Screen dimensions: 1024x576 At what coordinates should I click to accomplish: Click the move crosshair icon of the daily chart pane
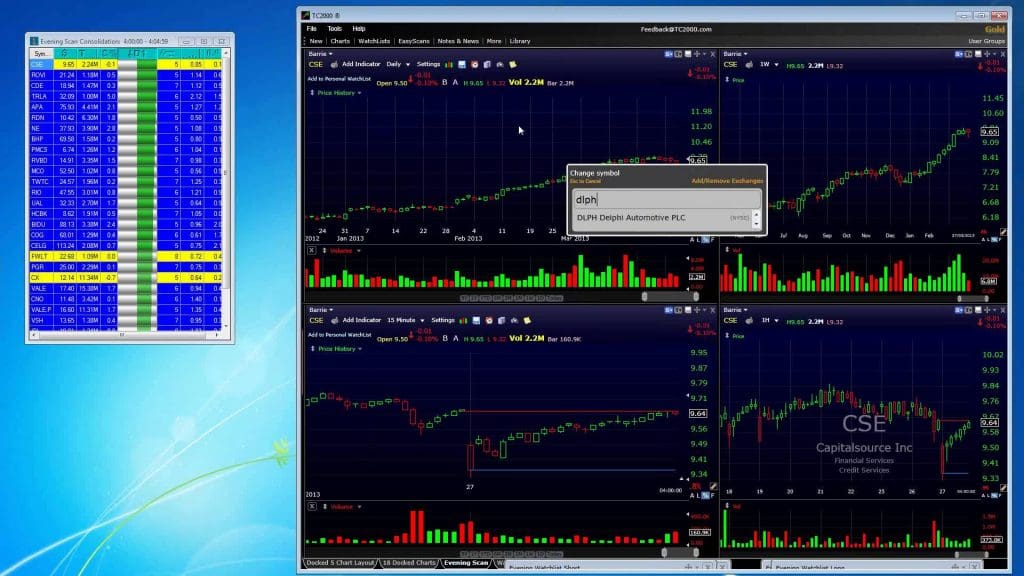697,54
